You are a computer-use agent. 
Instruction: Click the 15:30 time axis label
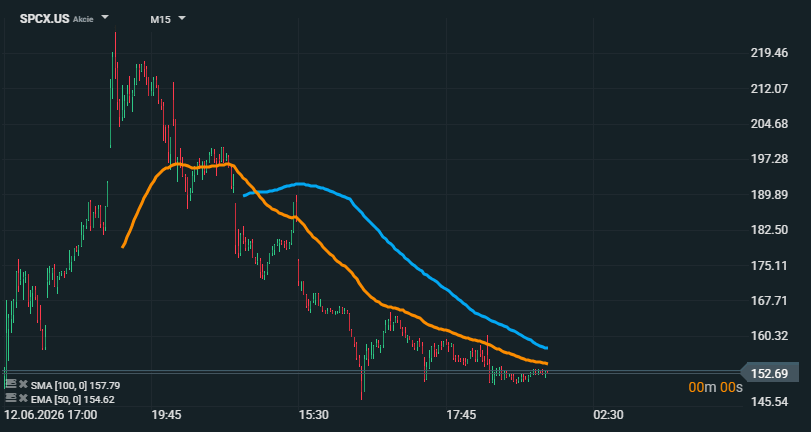click(x=313, y=415)
